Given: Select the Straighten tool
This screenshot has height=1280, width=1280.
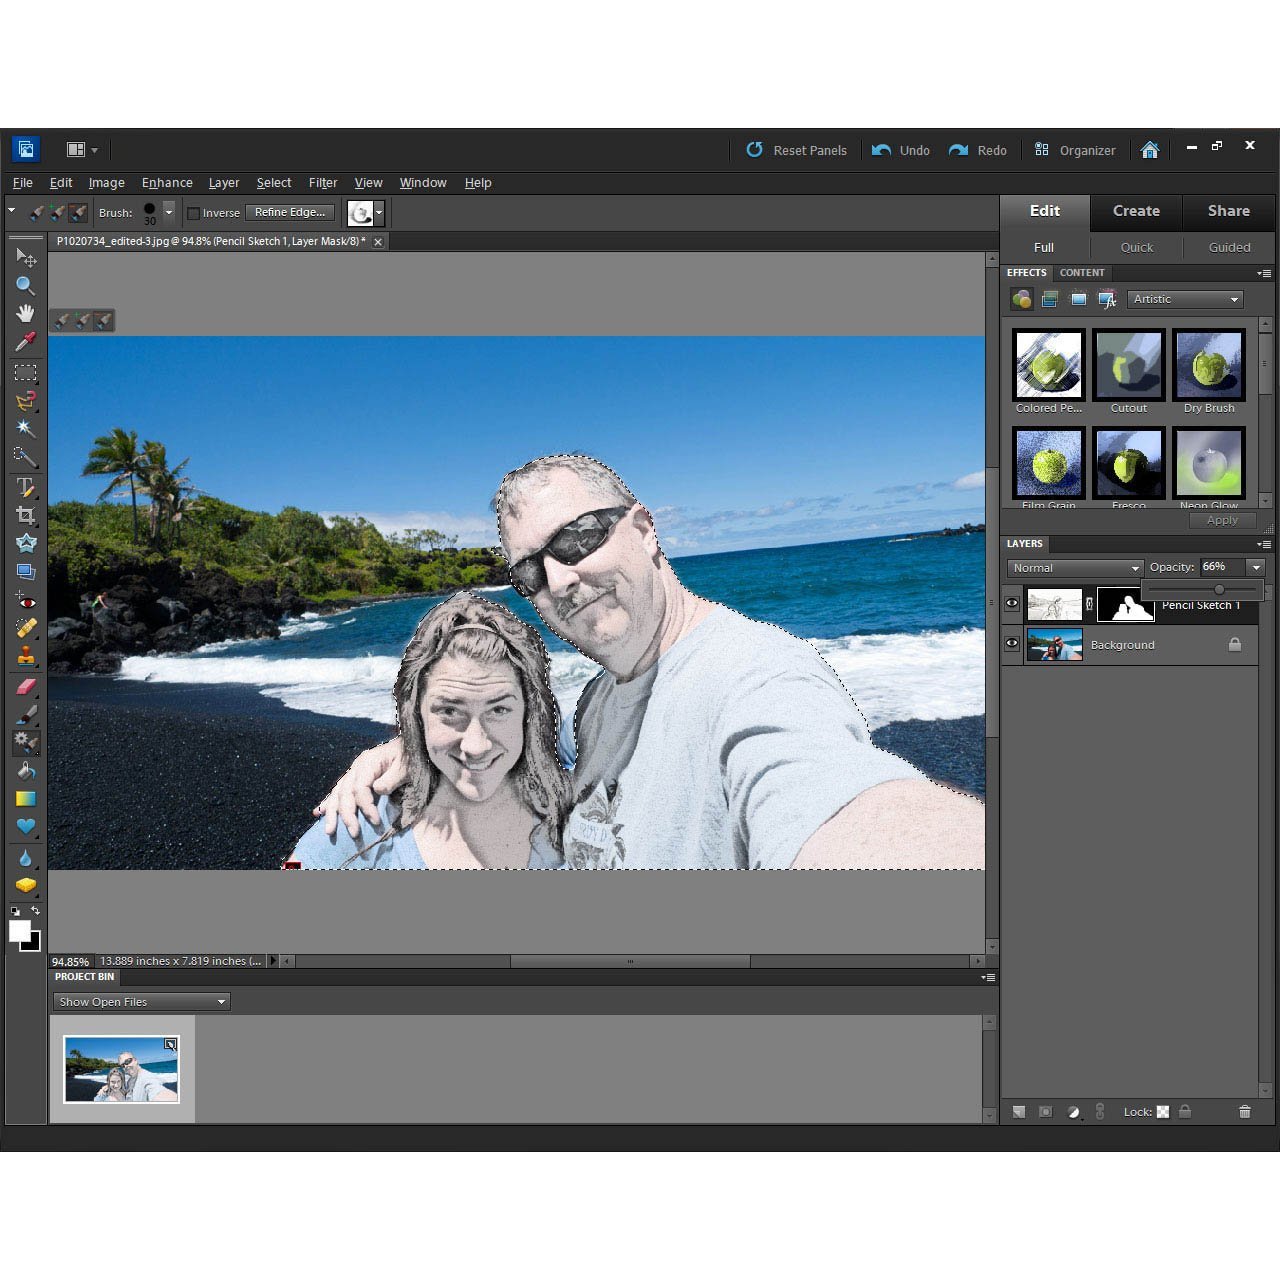Looking at the screenshot, I should coord(26,572).
